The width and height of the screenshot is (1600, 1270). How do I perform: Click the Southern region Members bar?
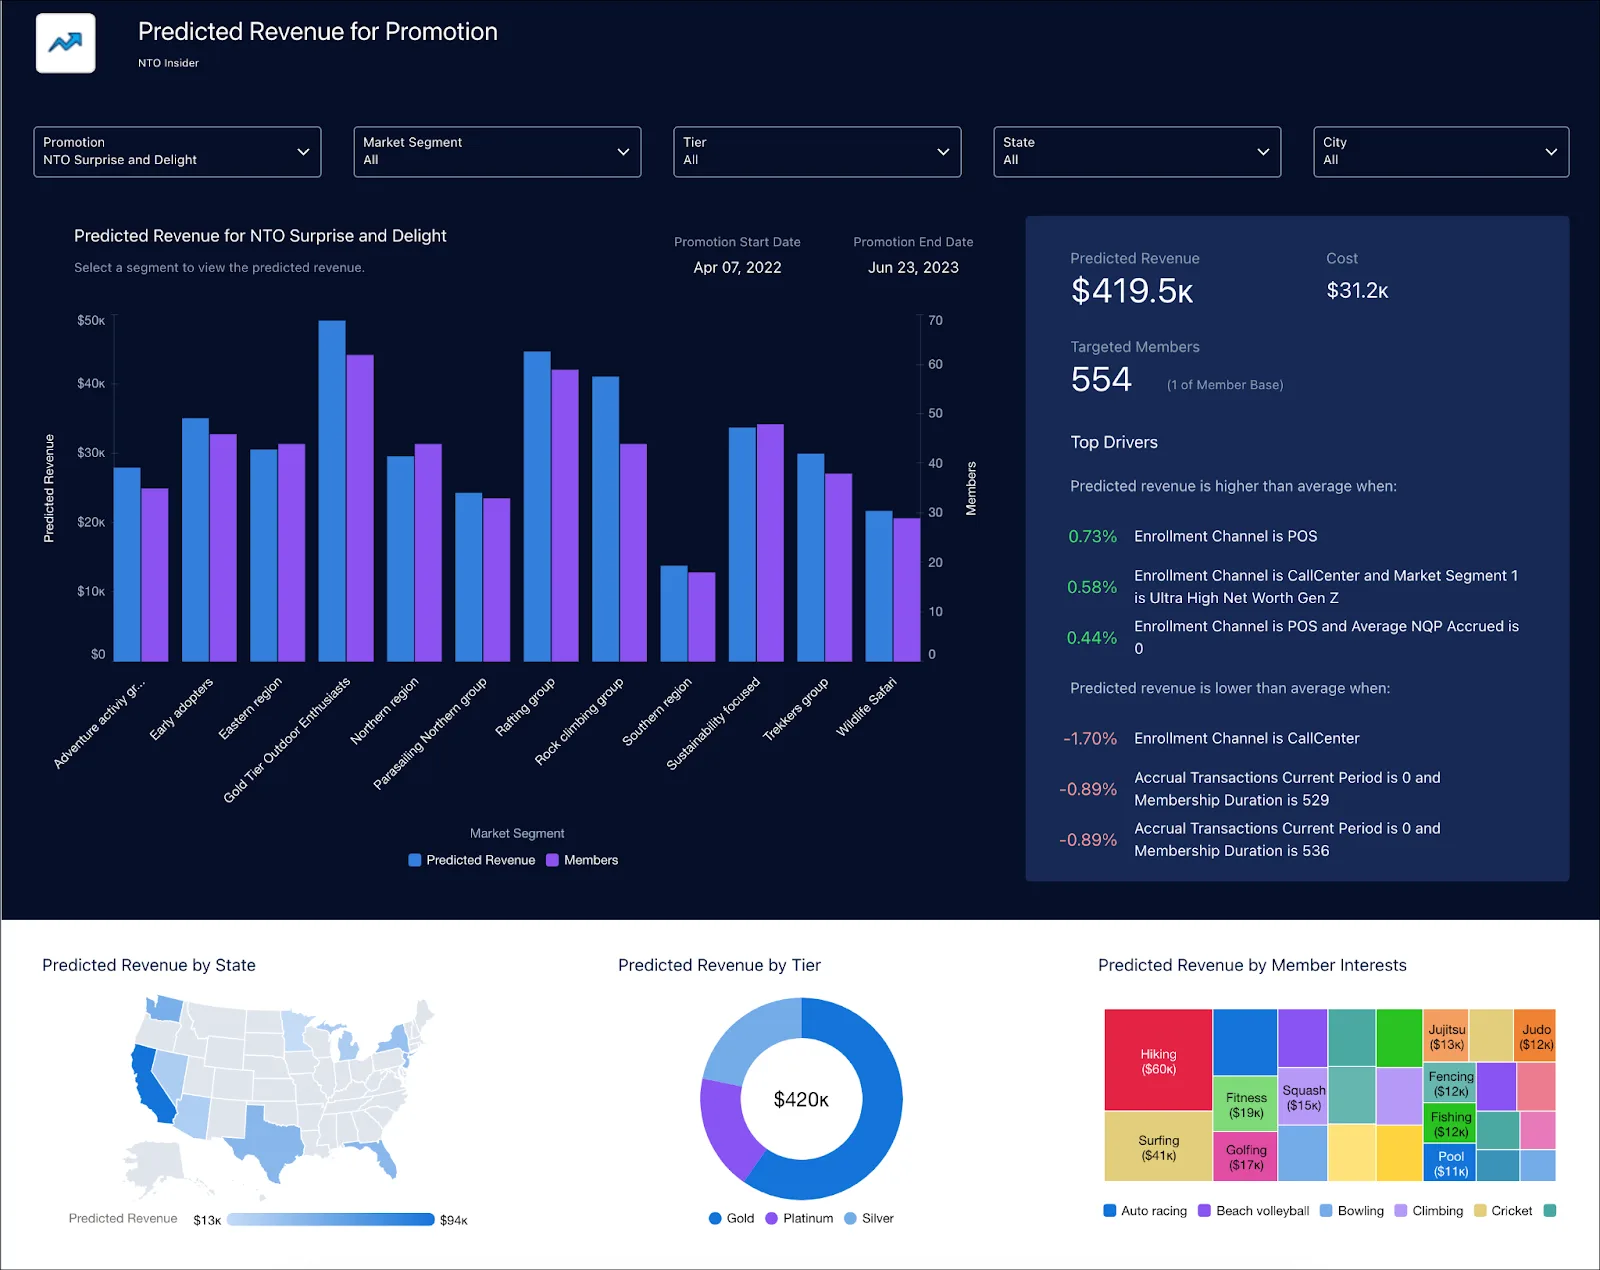coord(702,617)
